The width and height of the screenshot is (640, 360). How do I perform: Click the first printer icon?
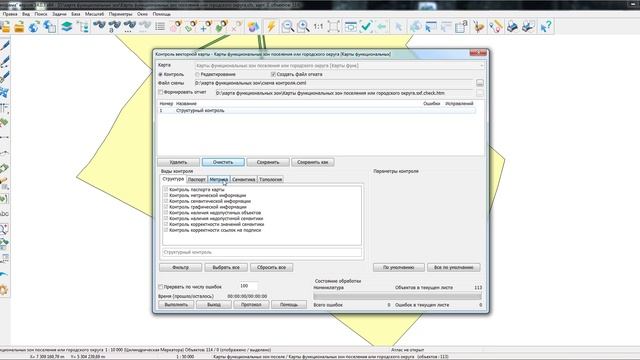513,27
